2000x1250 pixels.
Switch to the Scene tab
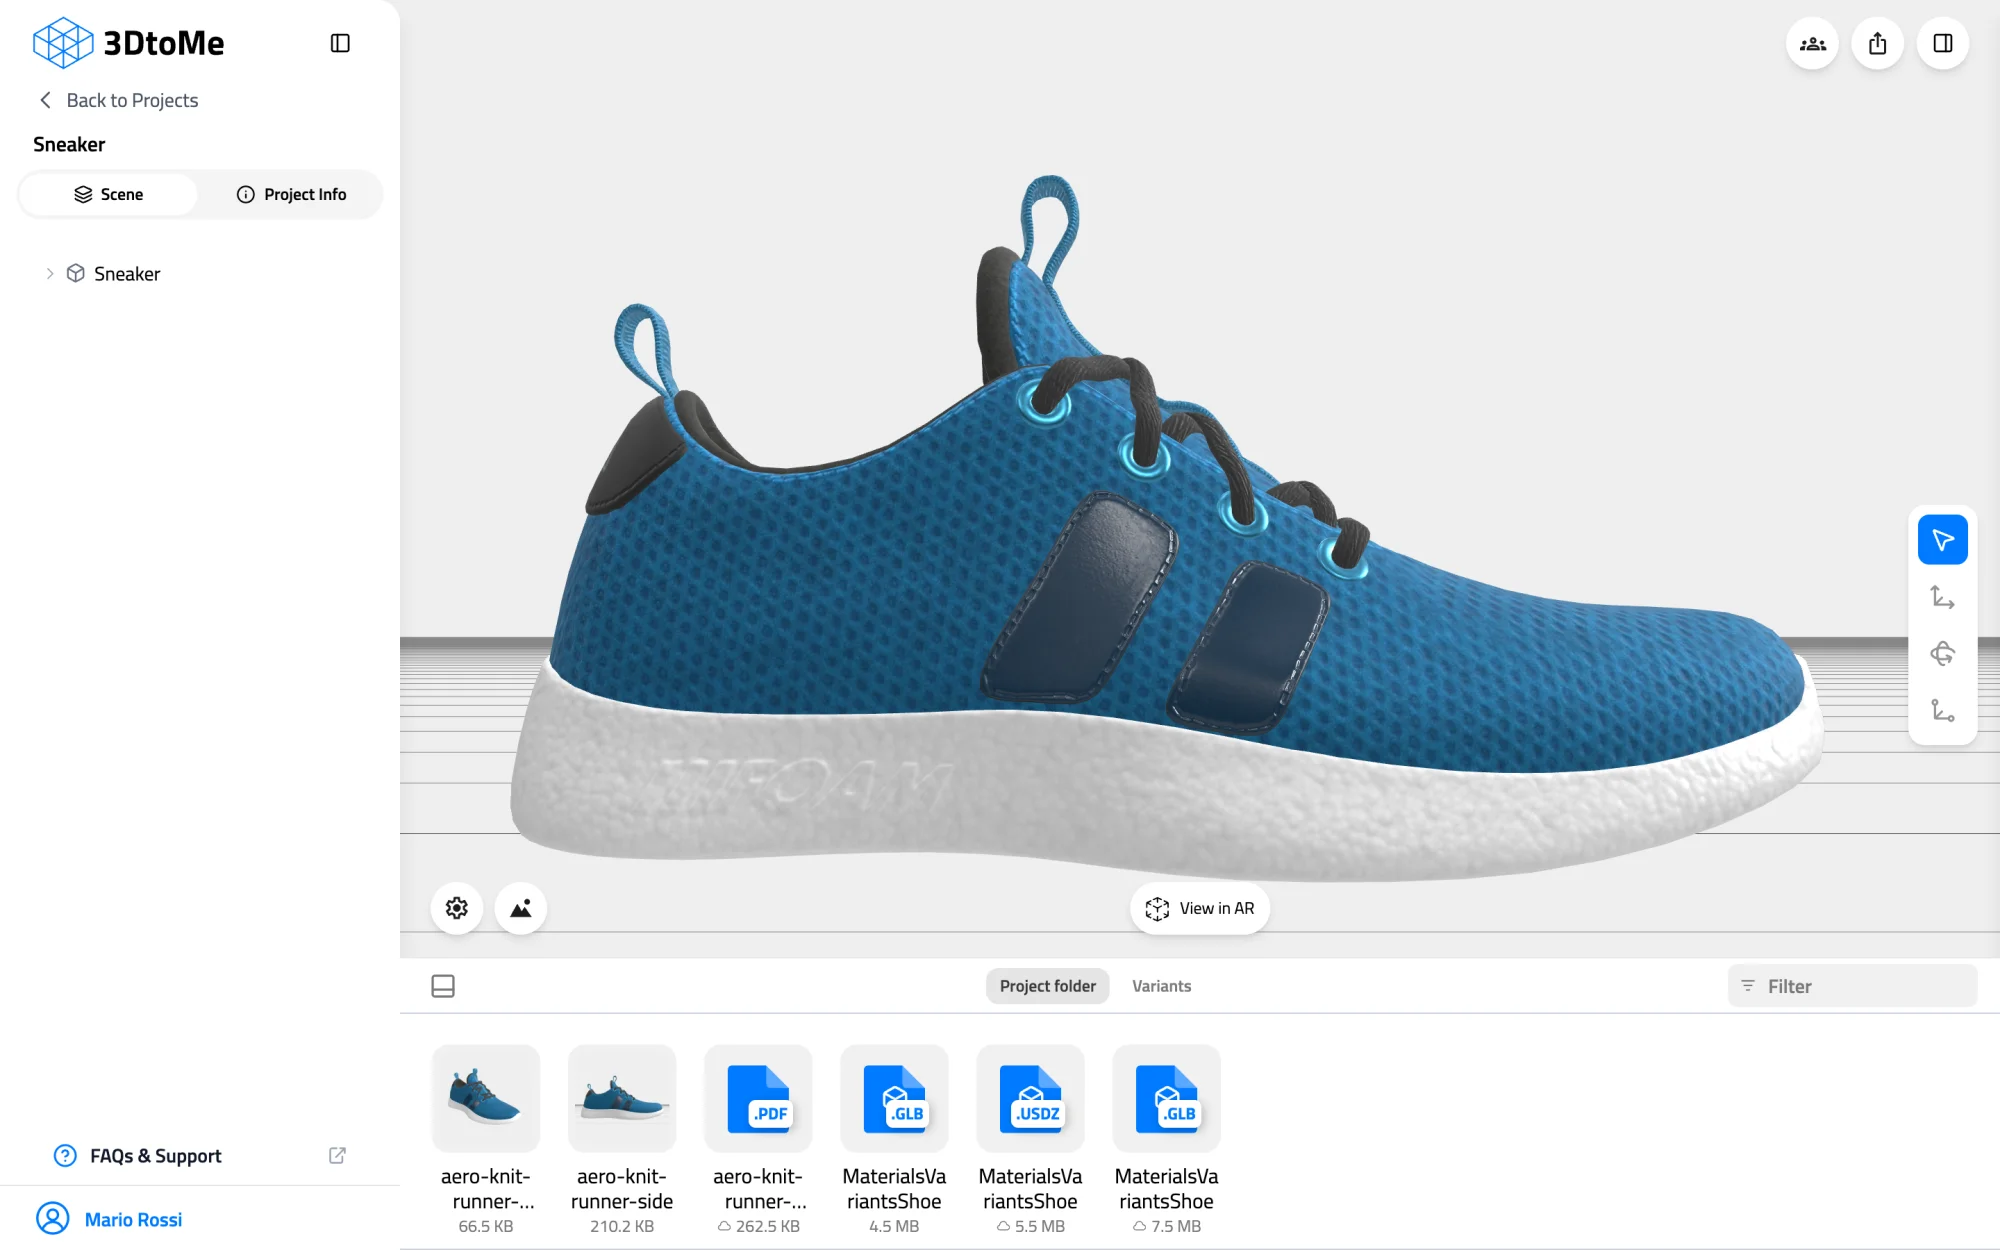108,194
